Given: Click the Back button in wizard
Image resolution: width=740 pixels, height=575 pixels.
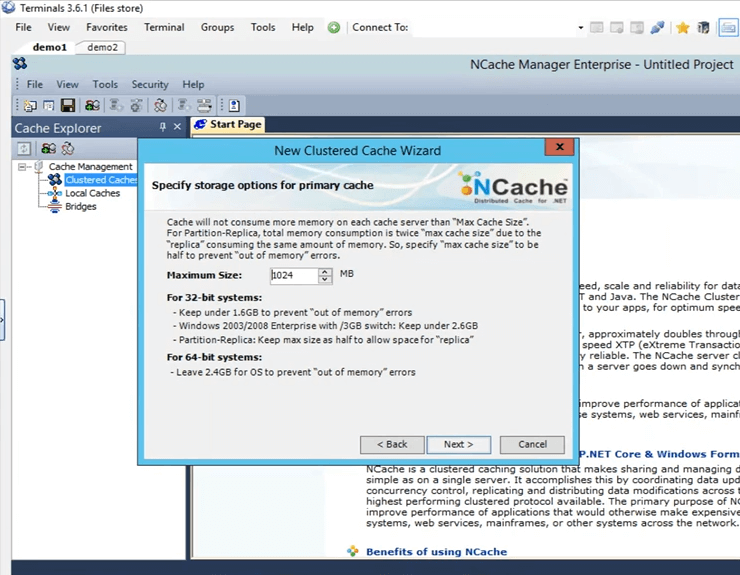Looking at the screenshot, I should [x=392, y=445].
